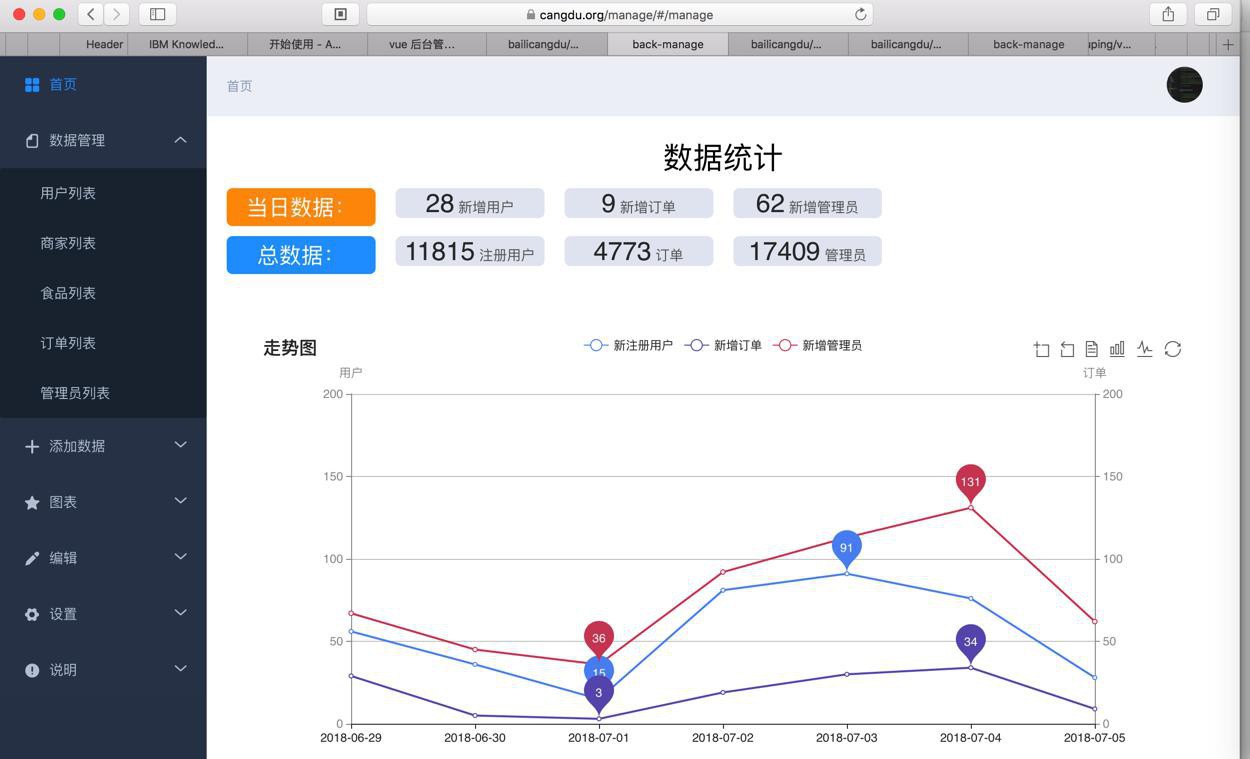This screenshot has height=759, width=1250.
Task: Click the reader view toolbar button
Action: (x=340, y=14)
